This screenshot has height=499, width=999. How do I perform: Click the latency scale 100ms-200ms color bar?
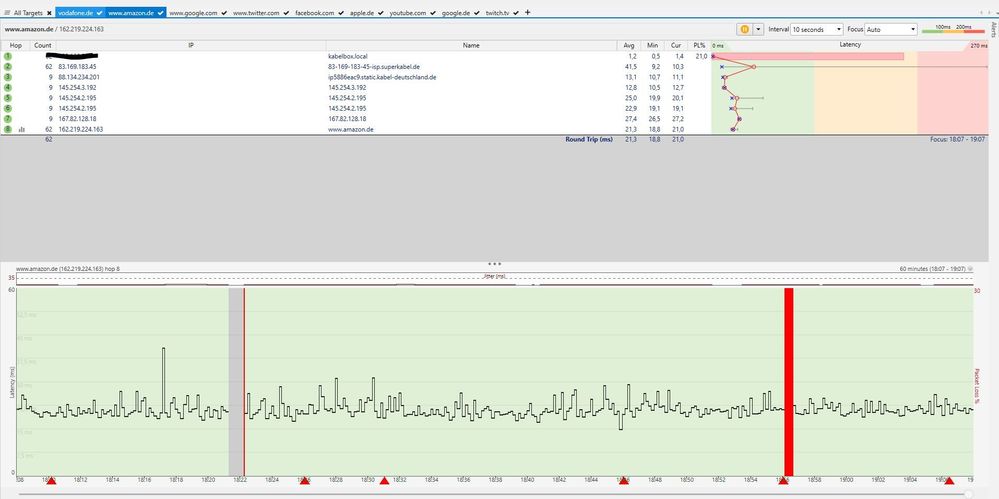tap(949, 31)
